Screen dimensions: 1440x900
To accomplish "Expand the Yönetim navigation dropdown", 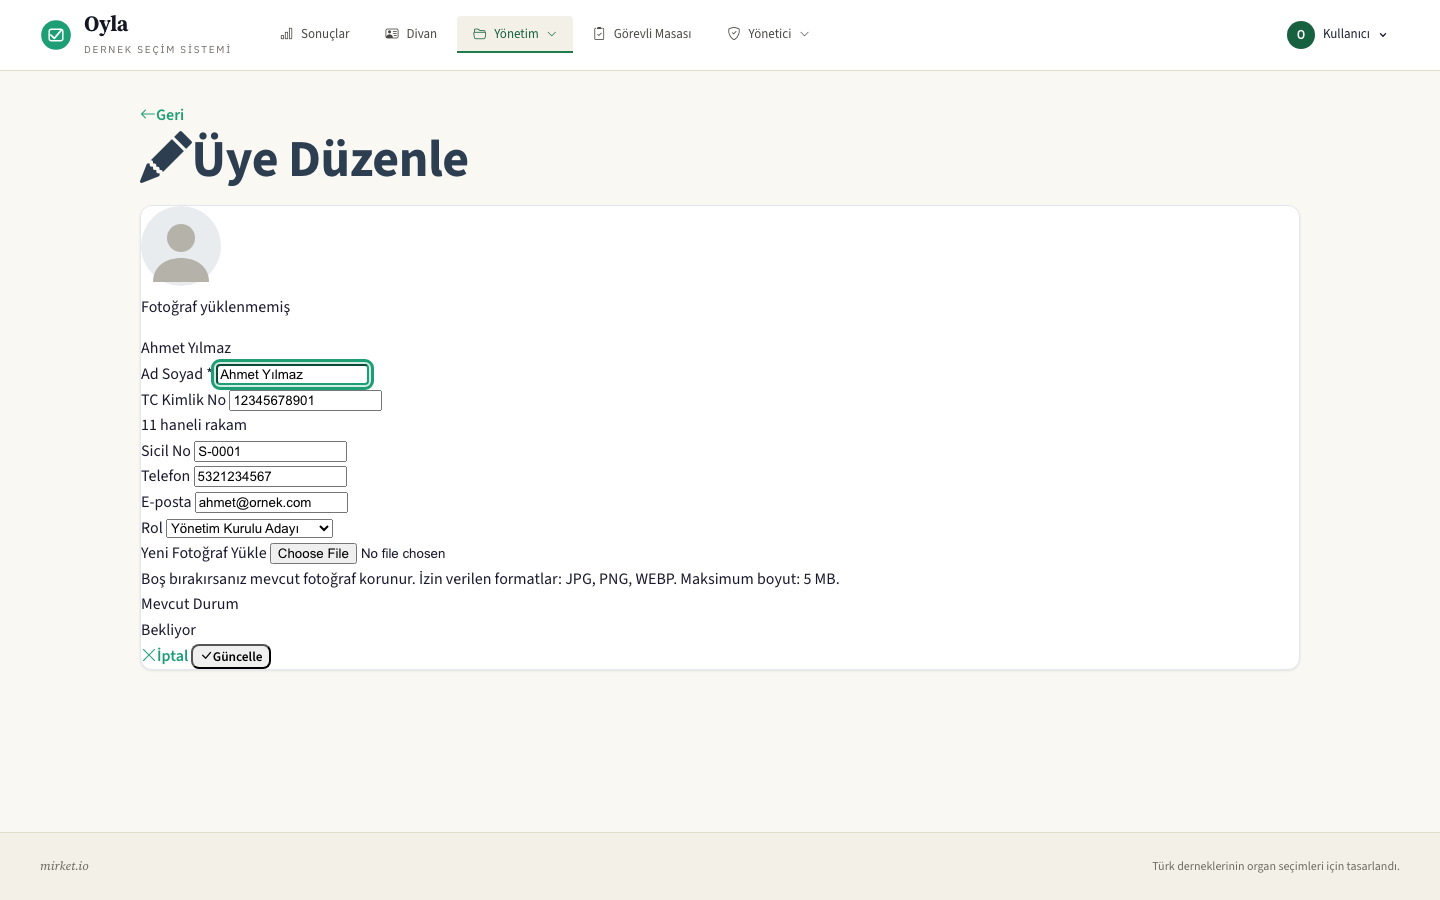I will click(515, 34).
